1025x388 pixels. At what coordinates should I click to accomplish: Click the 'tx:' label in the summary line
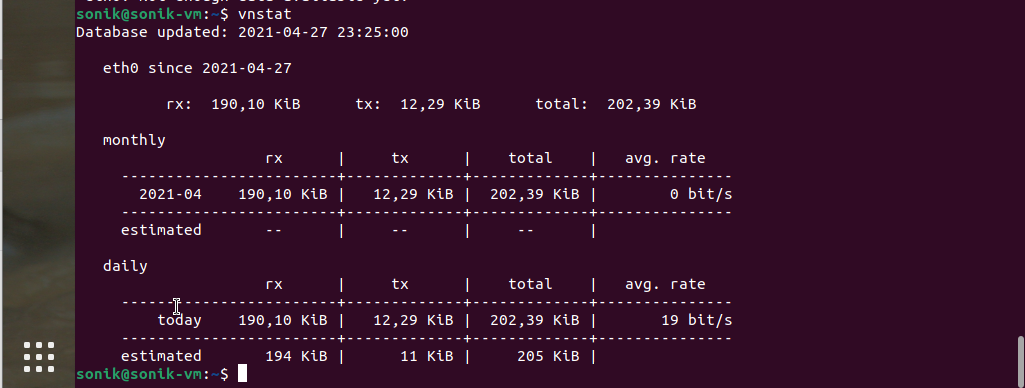click(369, 105)
